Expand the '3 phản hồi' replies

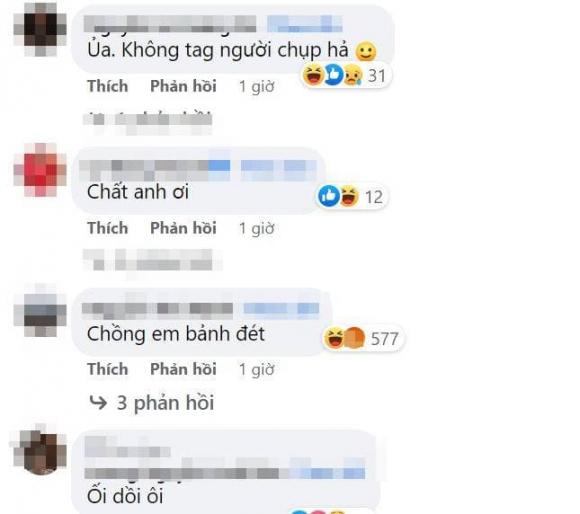[152, 403]
